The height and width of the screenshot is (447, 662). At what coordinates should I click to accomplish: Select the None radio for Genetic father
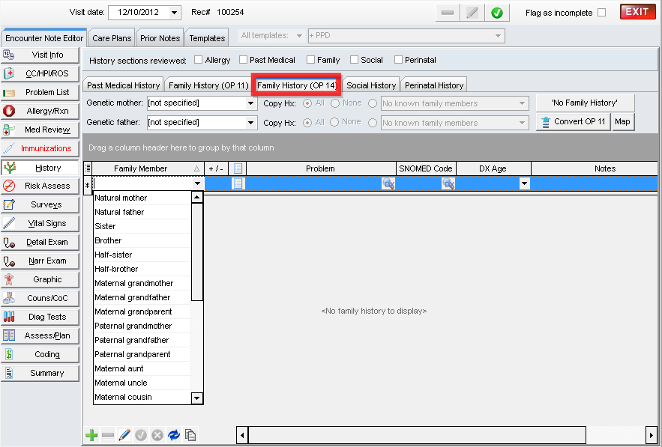point(335,122)
